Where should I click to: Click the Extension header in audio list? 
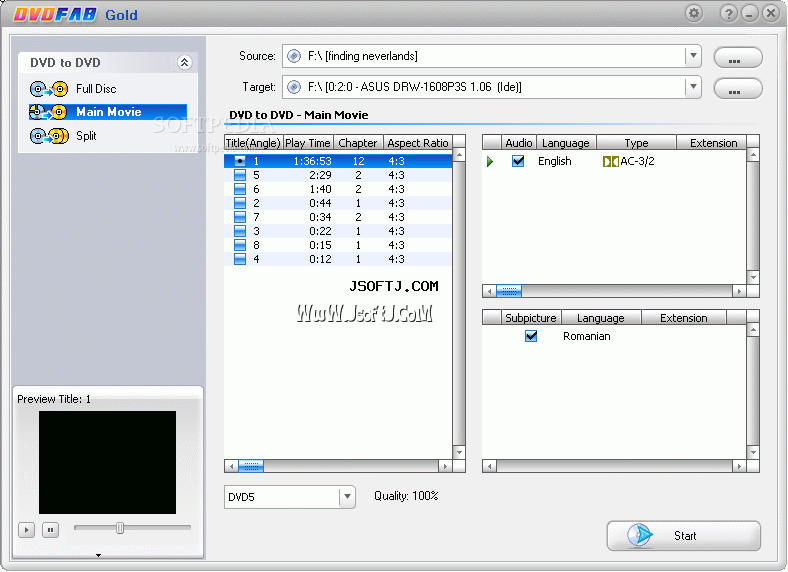(713, 143)
